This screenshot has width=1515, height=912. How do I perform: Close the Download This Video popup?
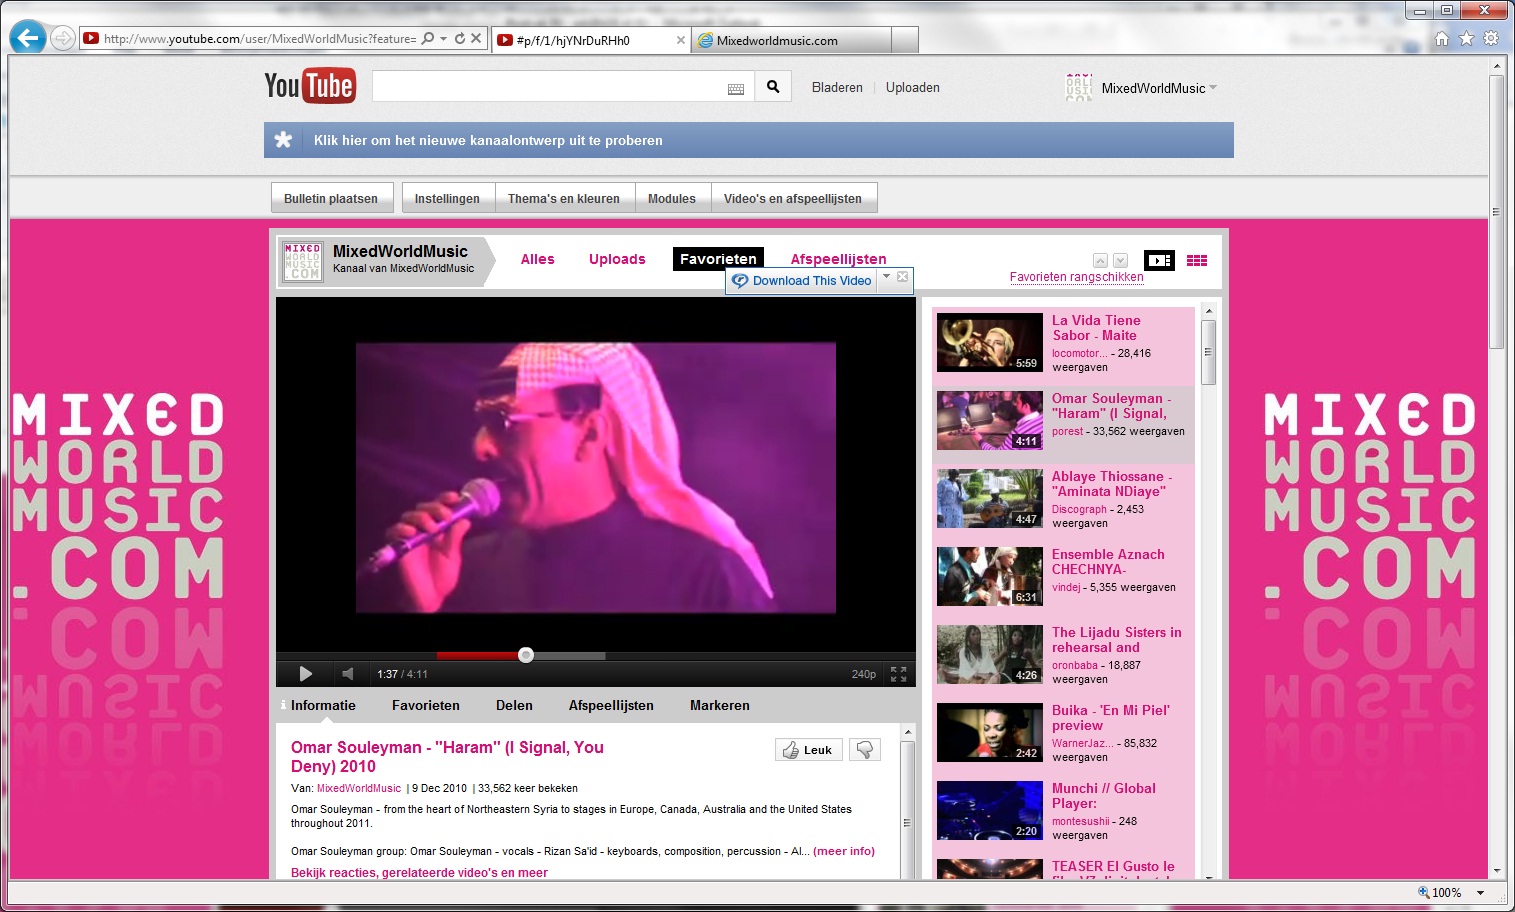902,277
